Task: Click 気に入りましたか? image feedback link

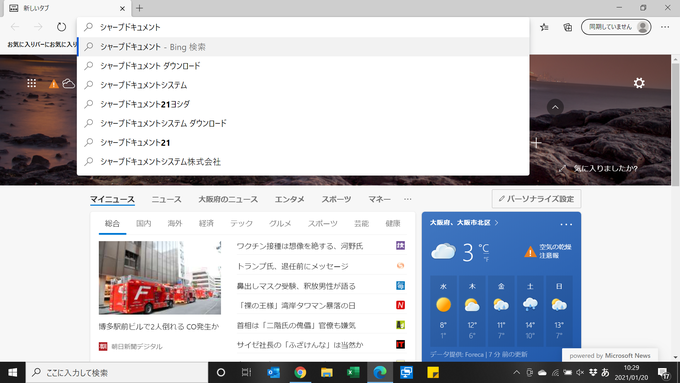Action: tap(605, 168)
